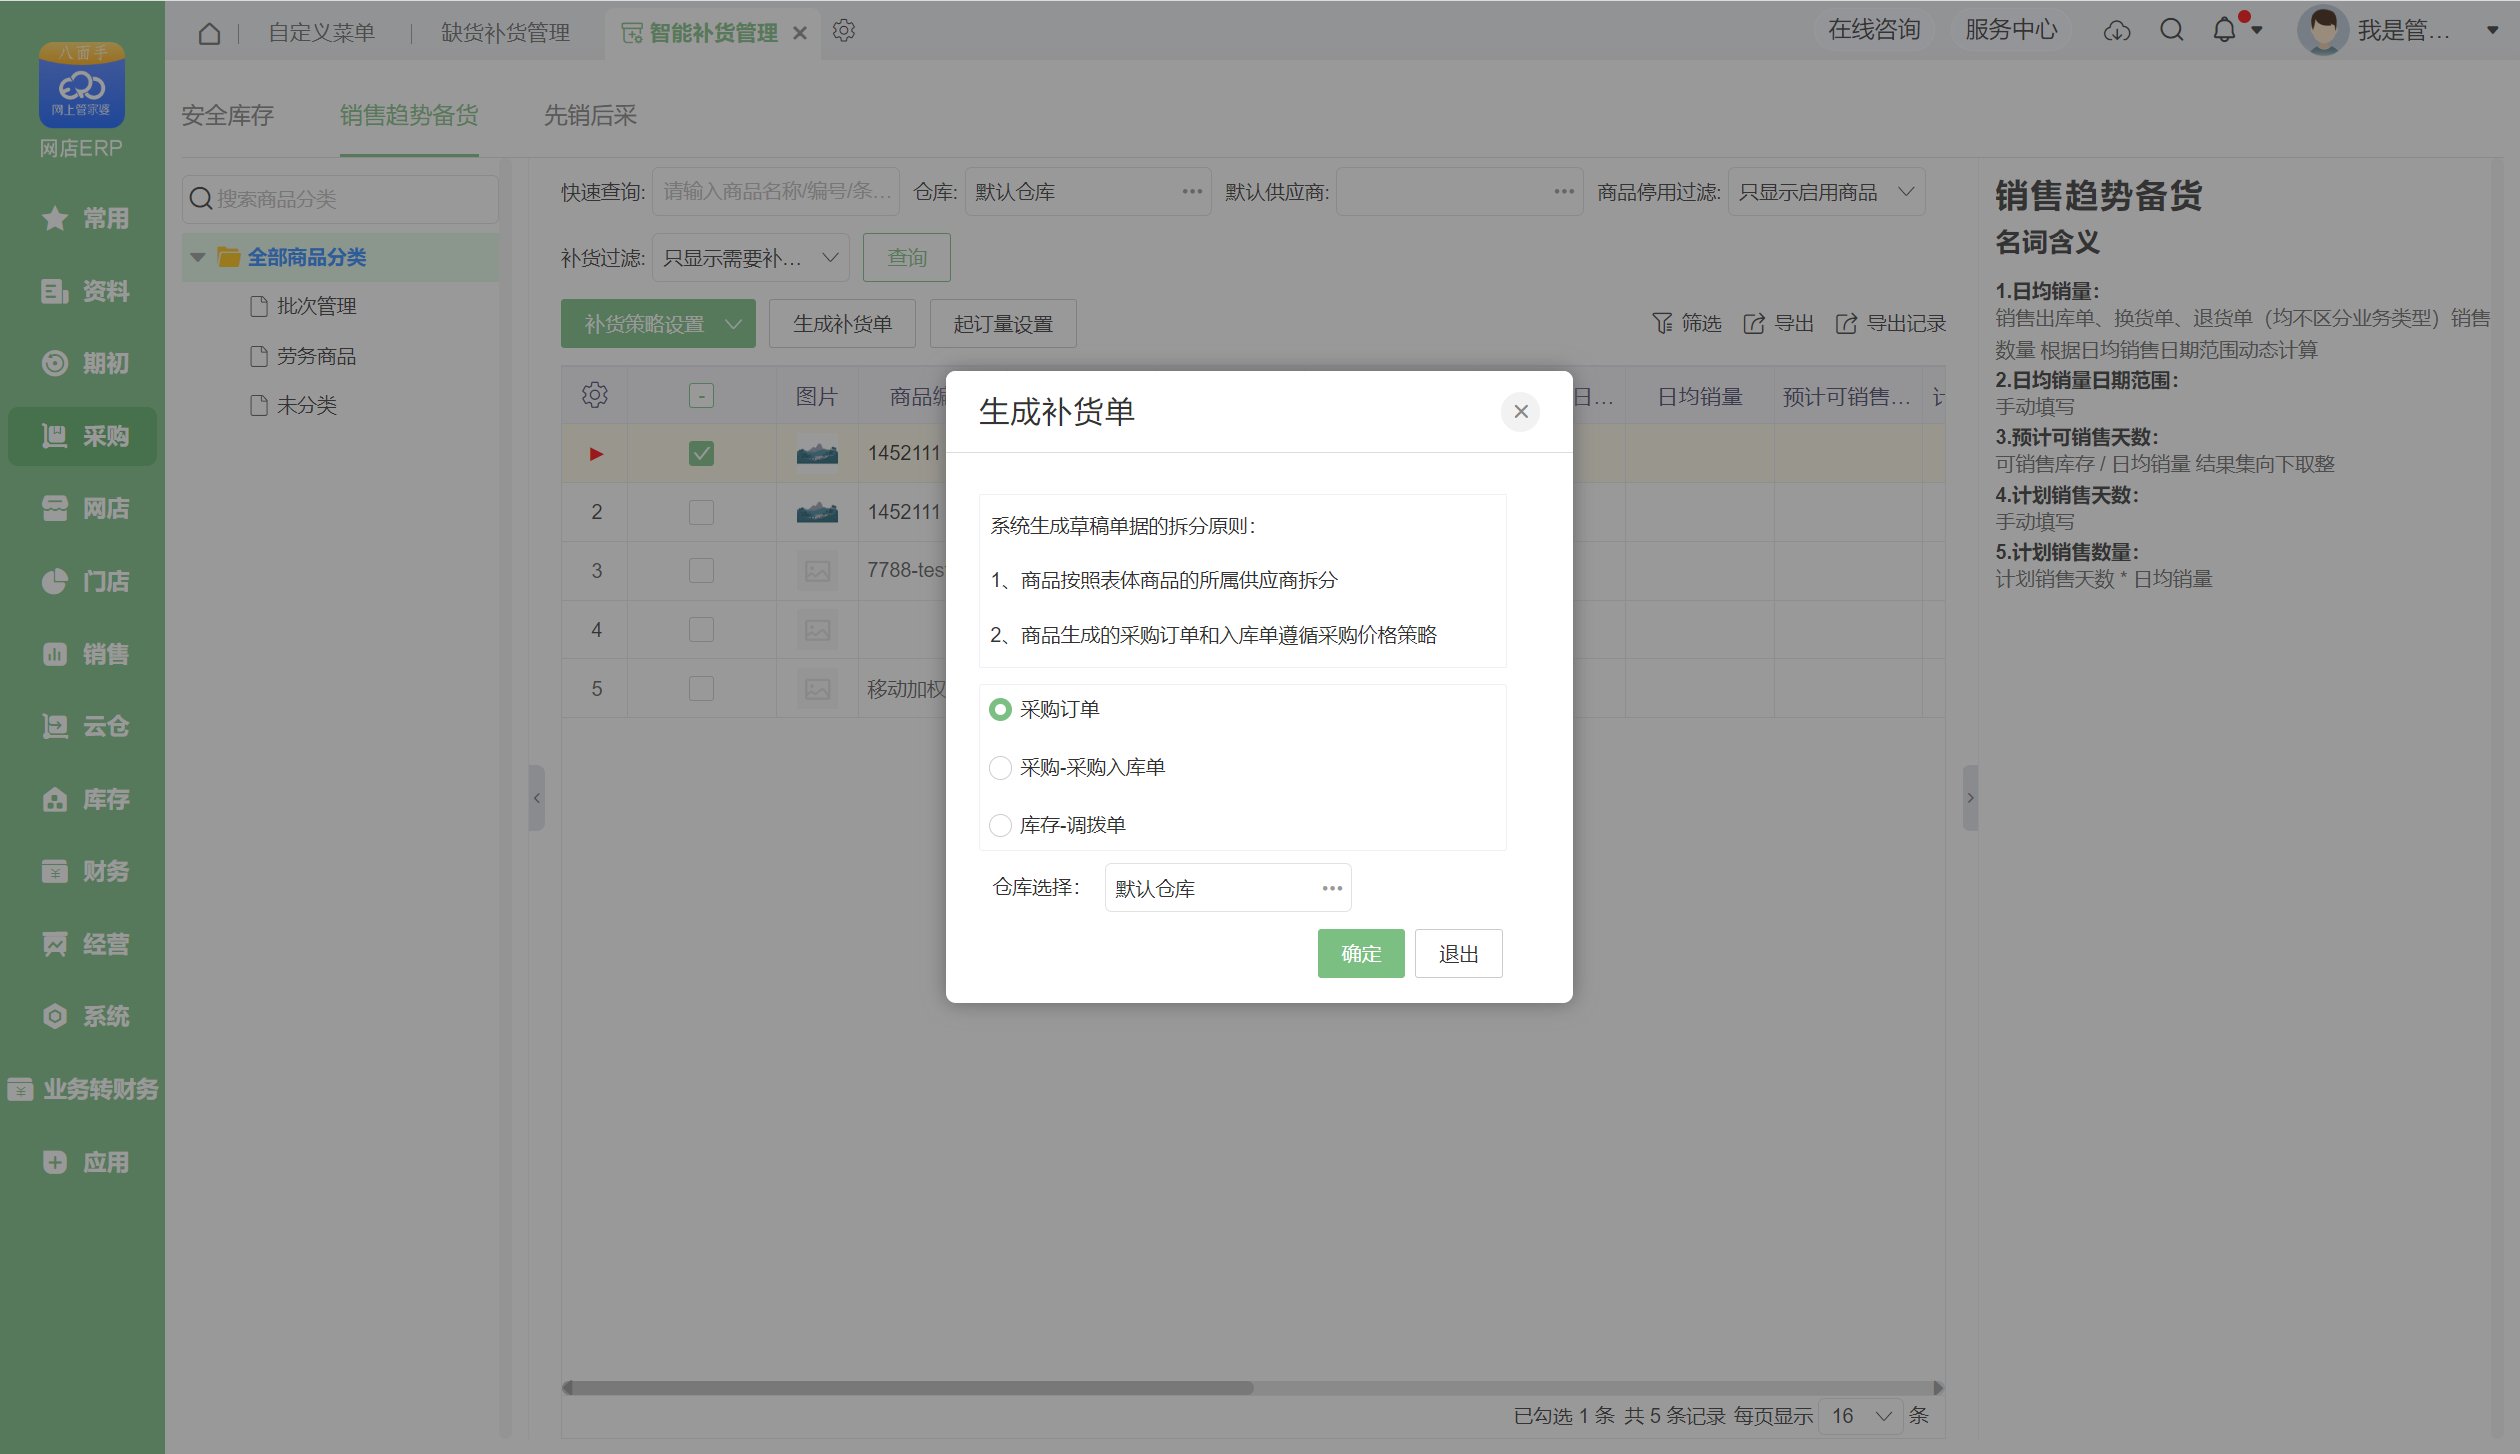The width and height of the screenshot is (2520, 1454).
Task: Select the 采购-采购入库单 radio option
Action: 1000,767
